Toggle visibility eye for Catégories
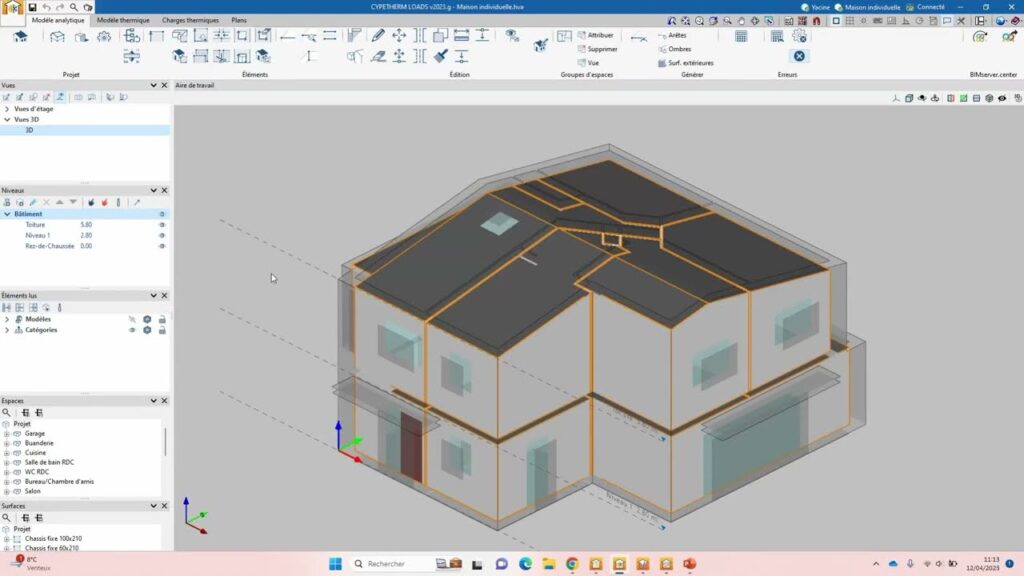Viewport: 1024px width, 576px height. (x=132, y=330)
